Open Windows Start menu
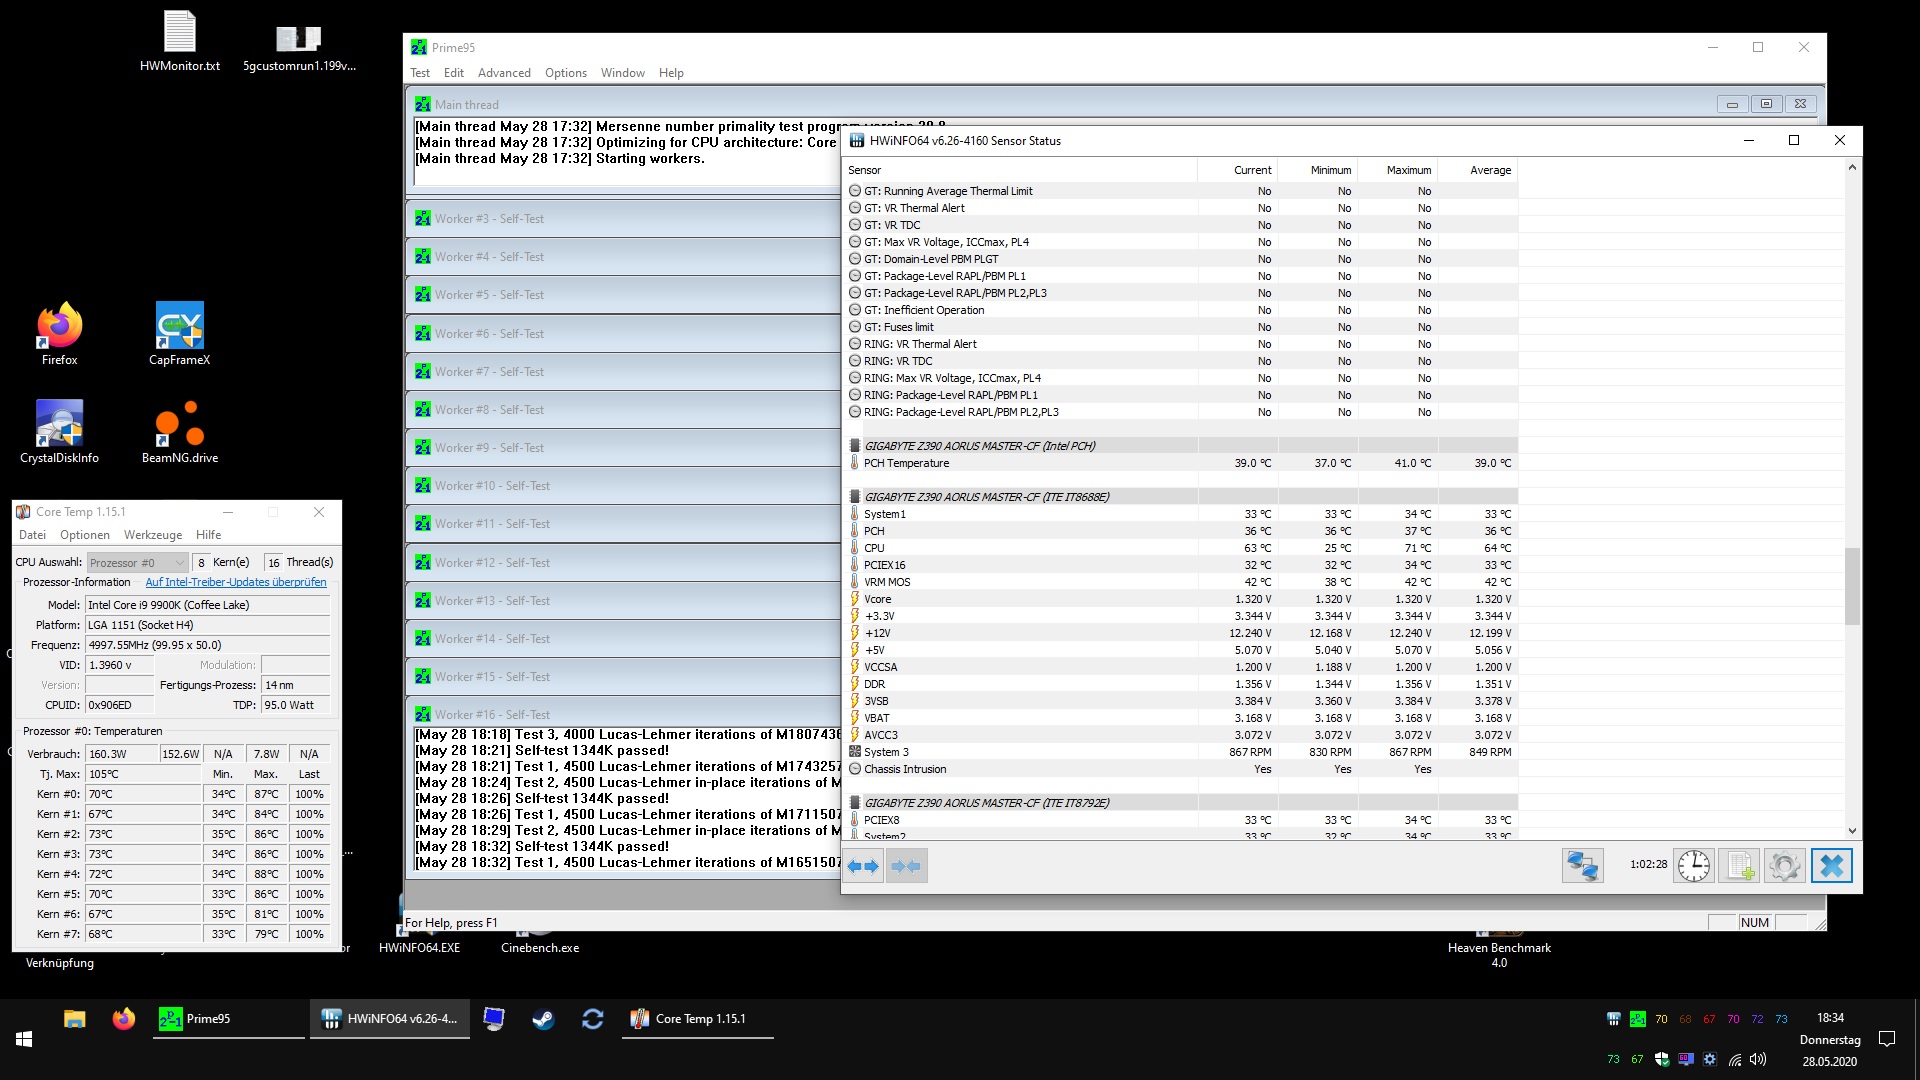Image resolution: width=1920 pixels, height=1080 pixels. 24,1039
